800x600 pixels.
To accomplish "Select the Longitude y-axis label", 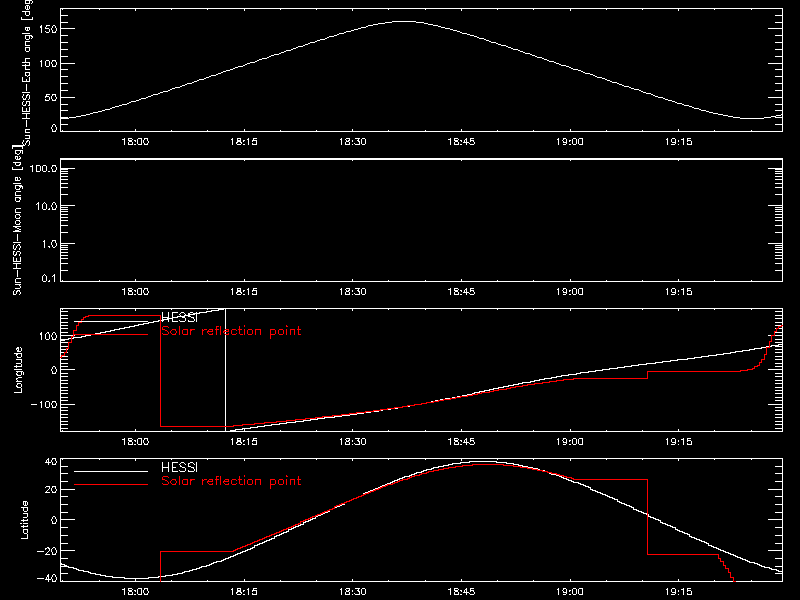I will click(x=18, y=370).
